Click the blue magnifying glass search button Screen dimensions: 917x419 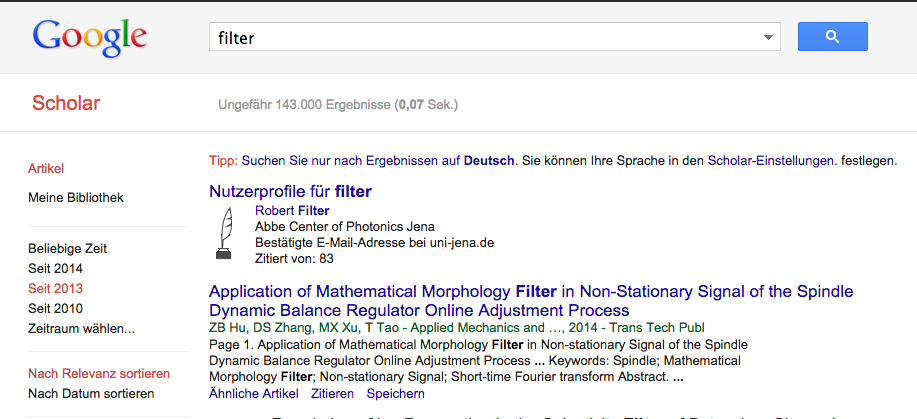(x=832, y=37)
